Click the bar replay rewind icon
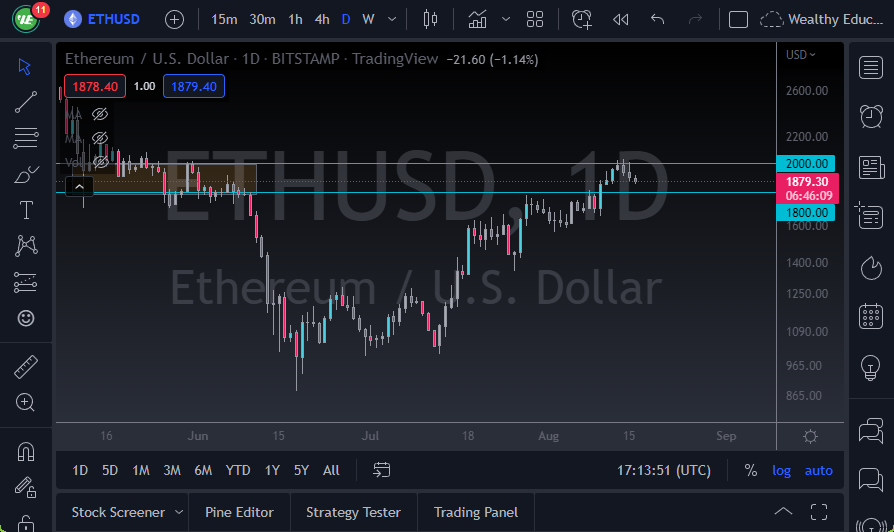The image size is (894, 532). click(x=620, y=19)
